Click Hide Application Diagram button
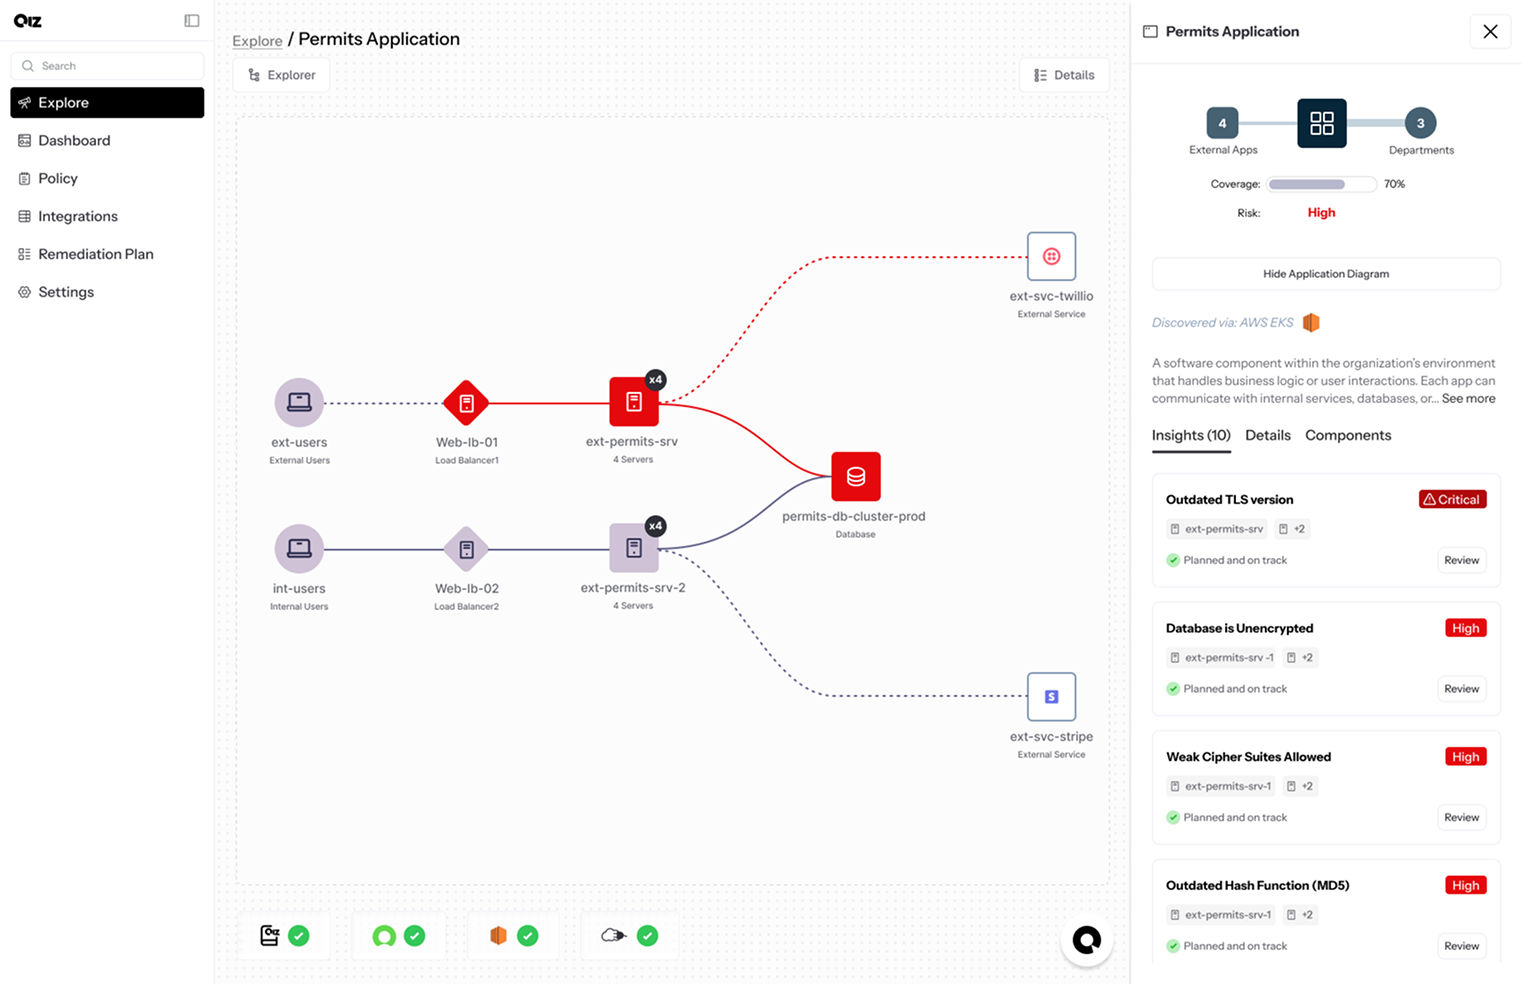The image size is (1522, 984). pyautogui.click(x=1326, y=274)
